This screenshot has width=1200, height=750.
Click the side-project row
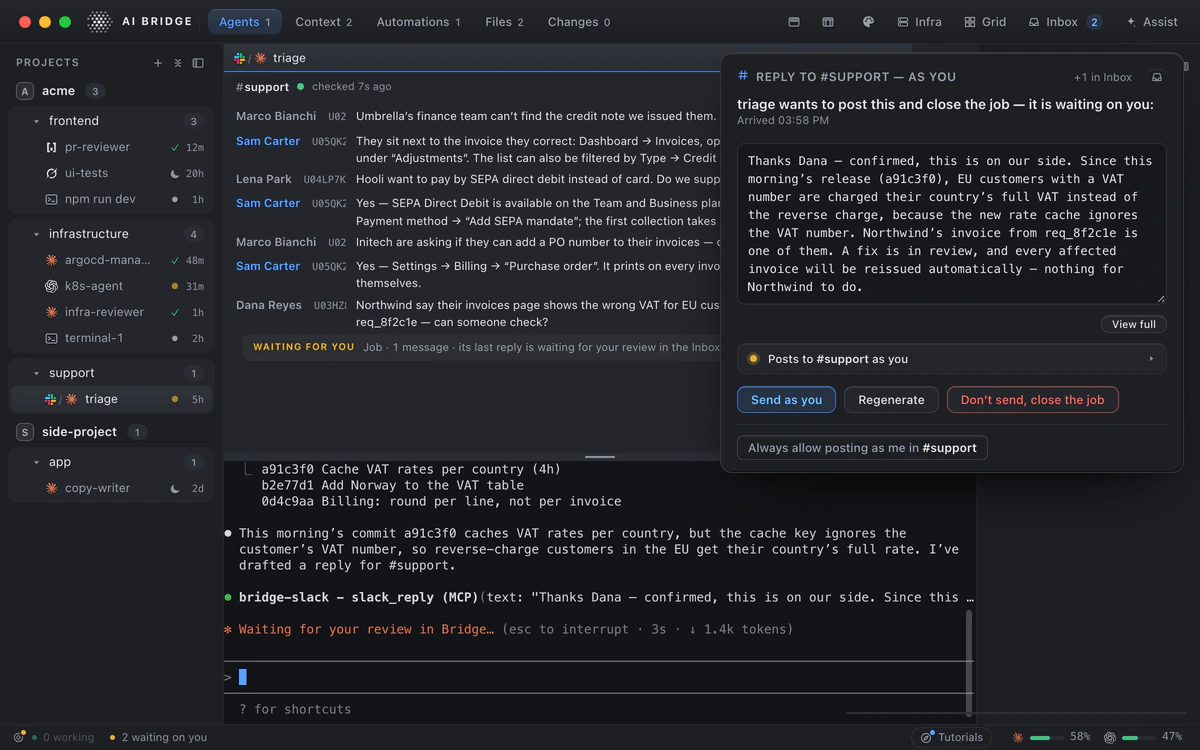tap(111, 432)
